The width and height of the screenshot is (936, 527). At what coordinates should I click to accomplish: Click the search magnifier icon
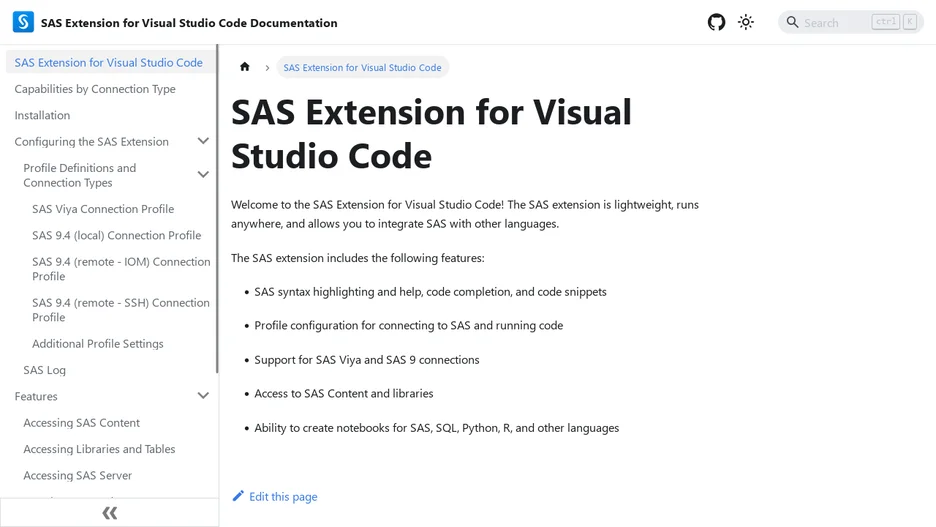coord(792,22)
